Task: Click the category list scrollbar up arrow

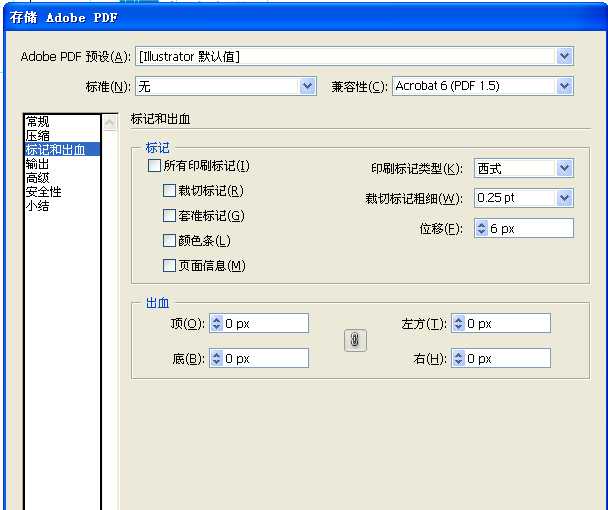Action: [x=110, y=123]
